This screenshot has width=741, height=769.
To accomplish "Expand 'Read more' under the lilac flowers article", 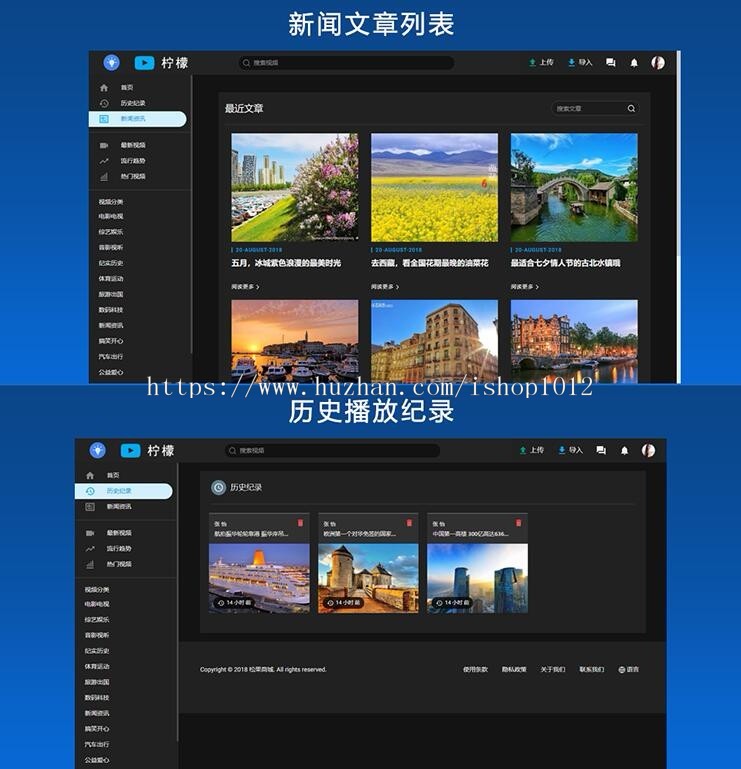I will tap(245, 286).
